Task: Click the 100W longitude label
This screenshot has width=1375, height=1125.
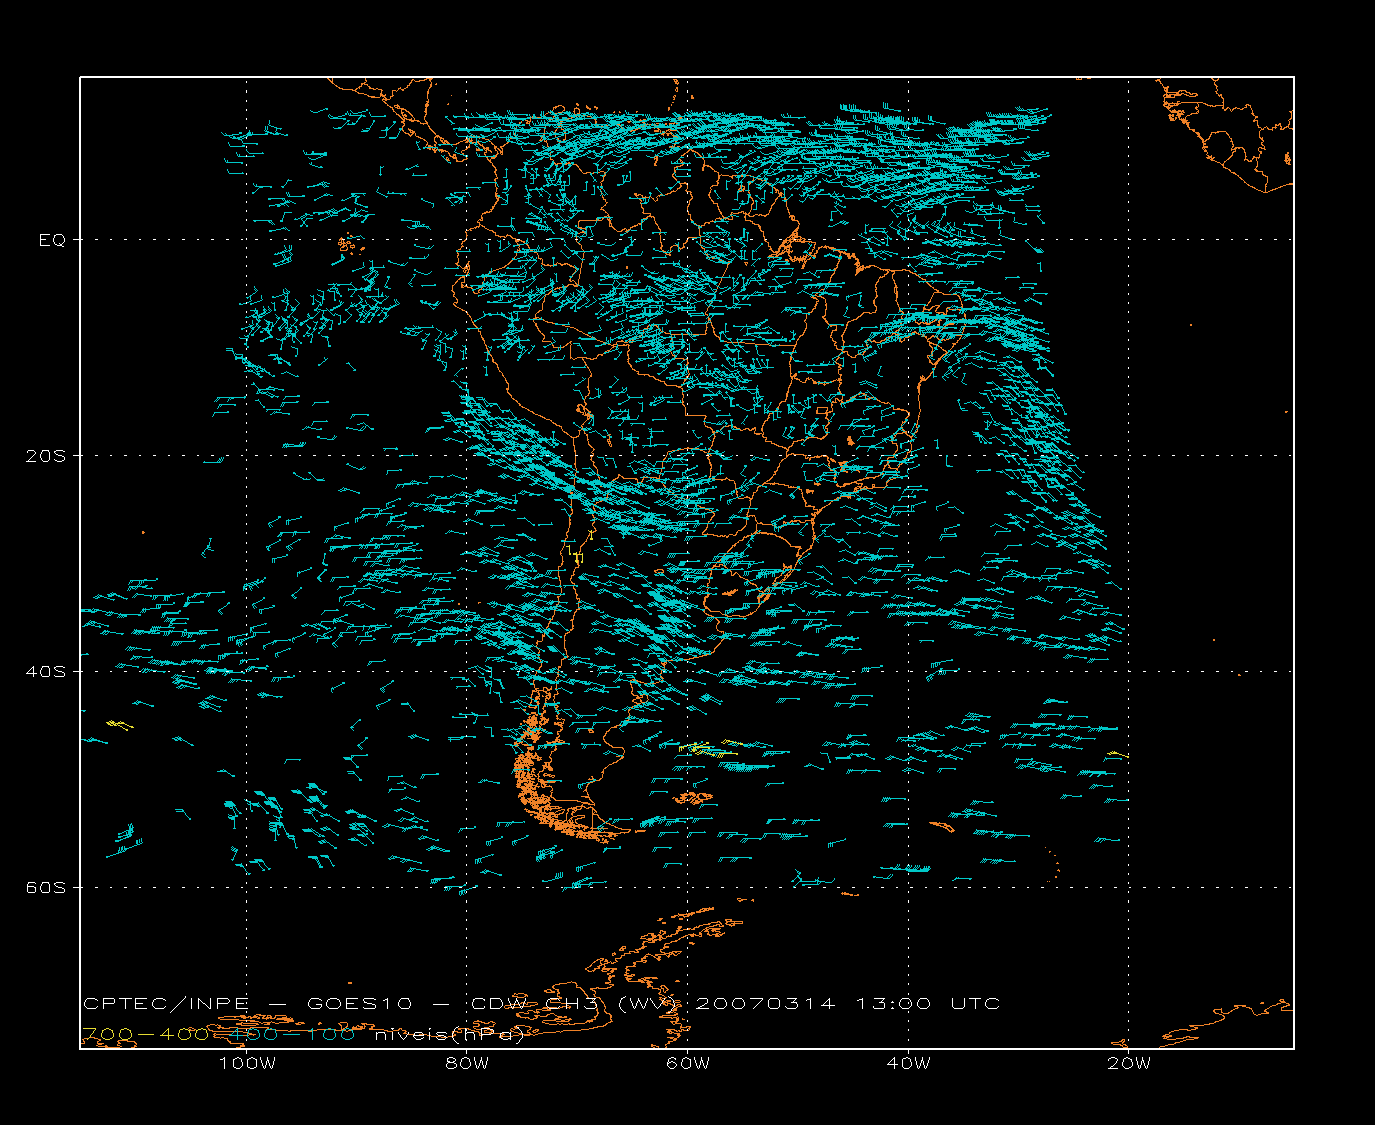Action: [247, 1063]
